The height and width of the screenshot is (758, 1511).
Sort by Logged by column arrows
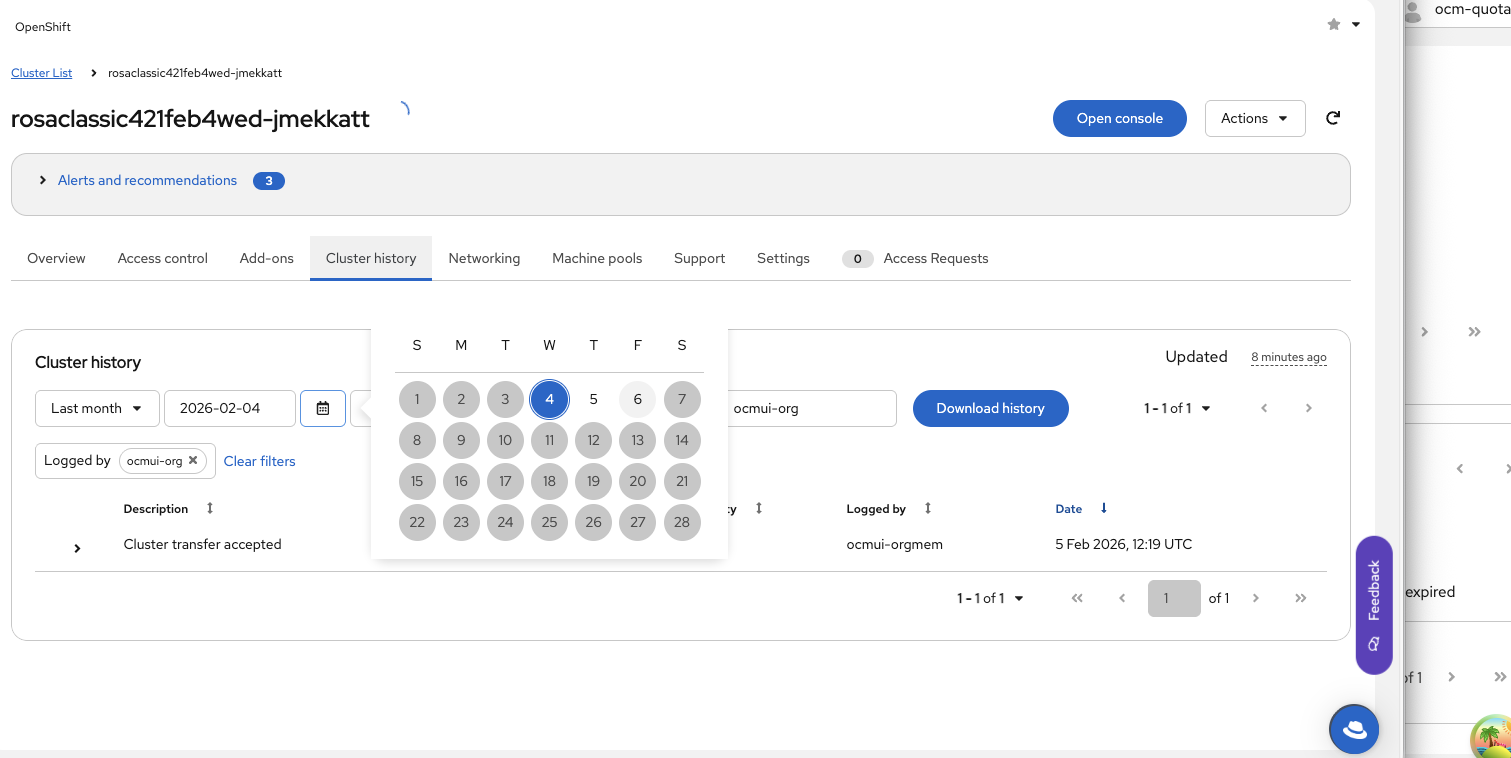point(928,509)
